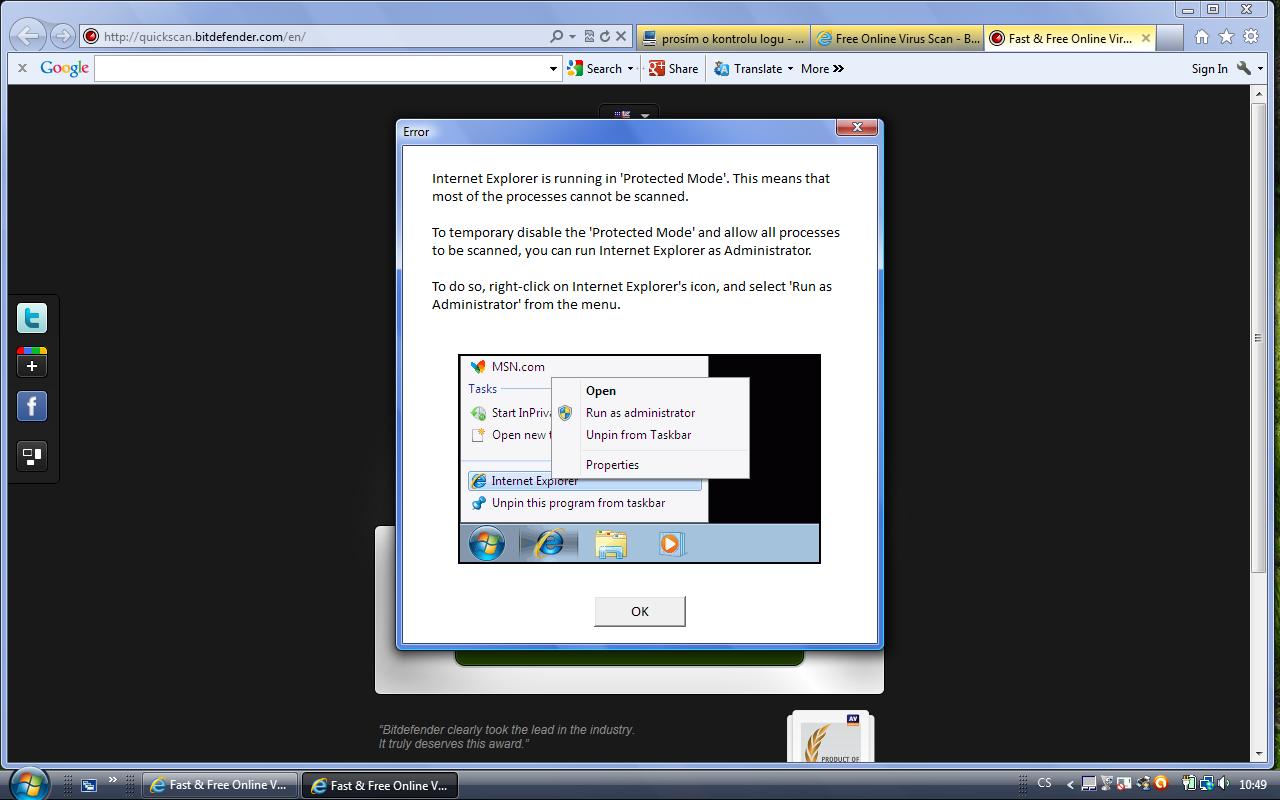
Task: Stop page loading with the X icon
Action: click(620, 37)
